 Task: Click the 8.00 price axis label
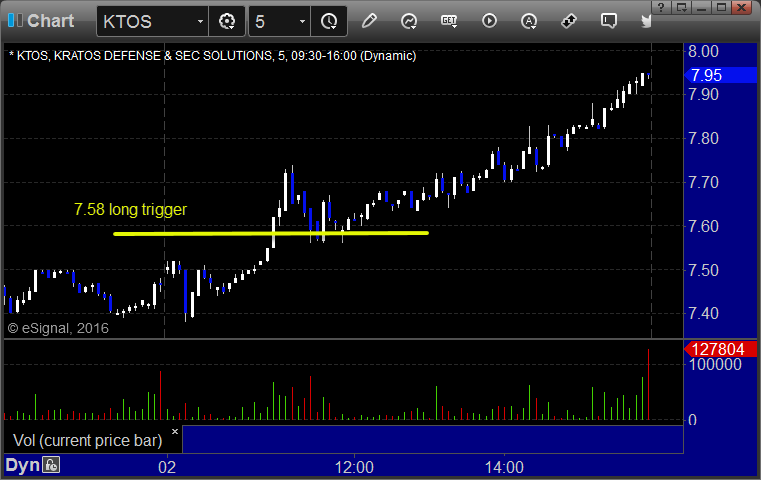[703, 51]
